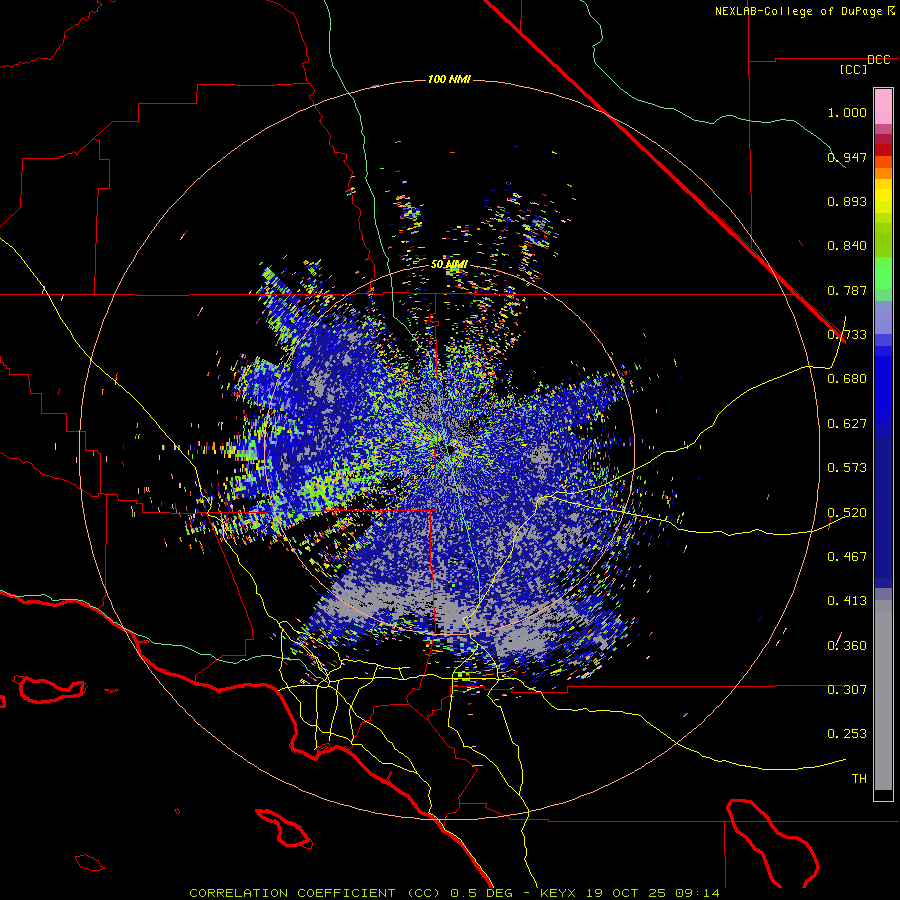Click the DCC label above the scale
The image size is (900, 900).
[879, 60]
